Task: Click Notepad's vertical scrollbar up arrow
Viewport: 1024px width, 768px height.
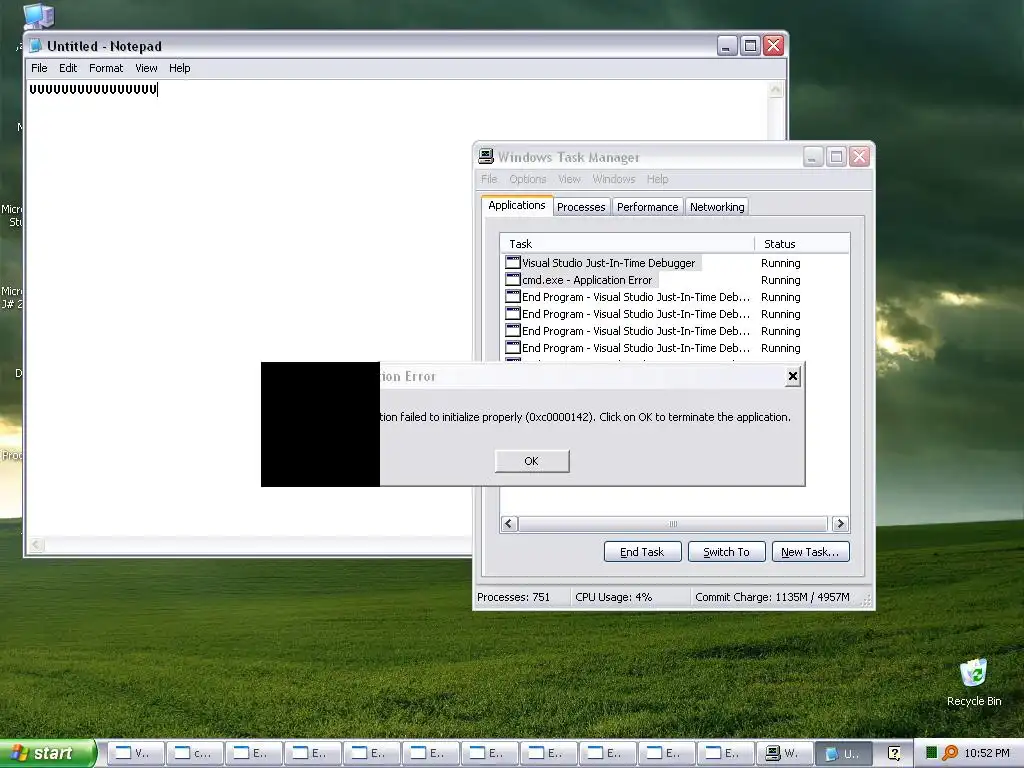Action: 776,90
